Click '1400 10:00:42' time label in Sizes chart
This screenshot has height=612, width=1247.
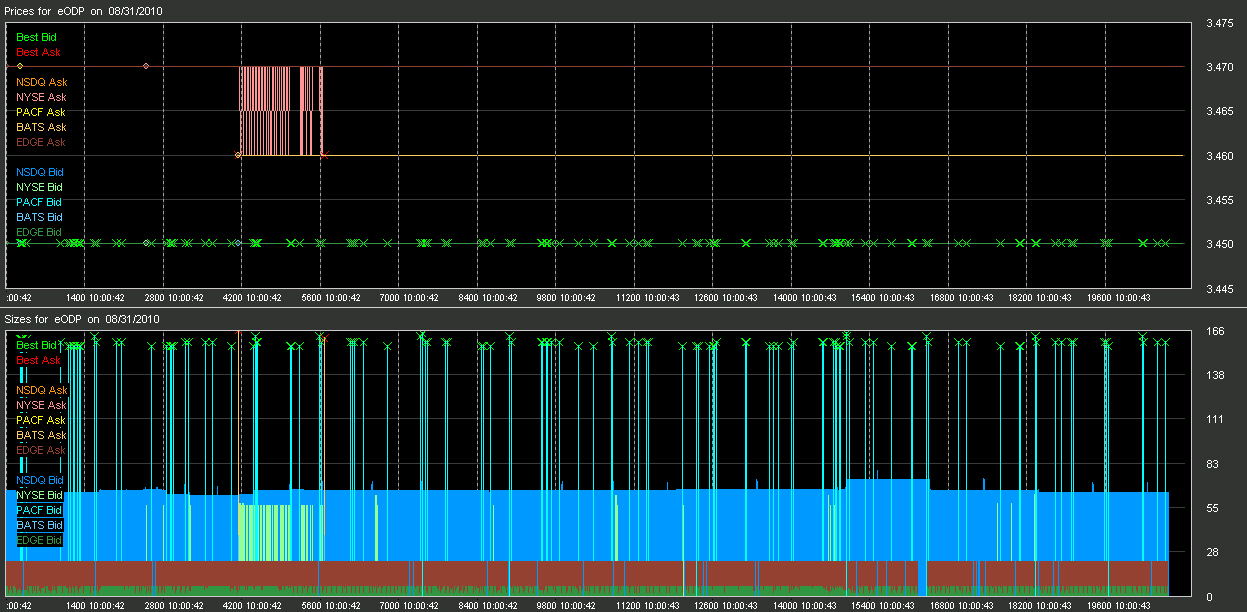[x=95, y=606]
